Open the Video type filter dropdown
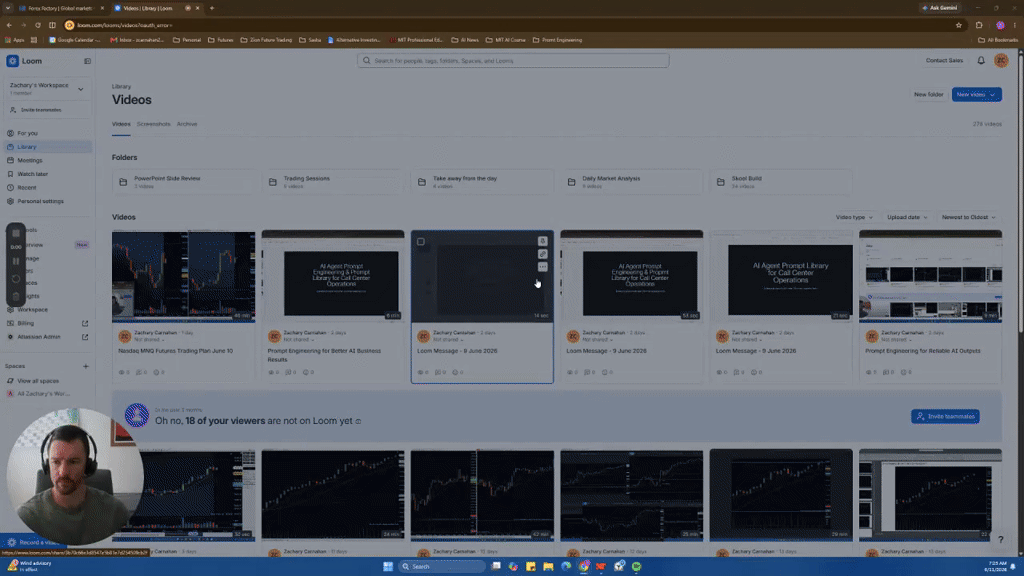The width and height of the screenshot is (1024, 576). (x=854, y=217)
